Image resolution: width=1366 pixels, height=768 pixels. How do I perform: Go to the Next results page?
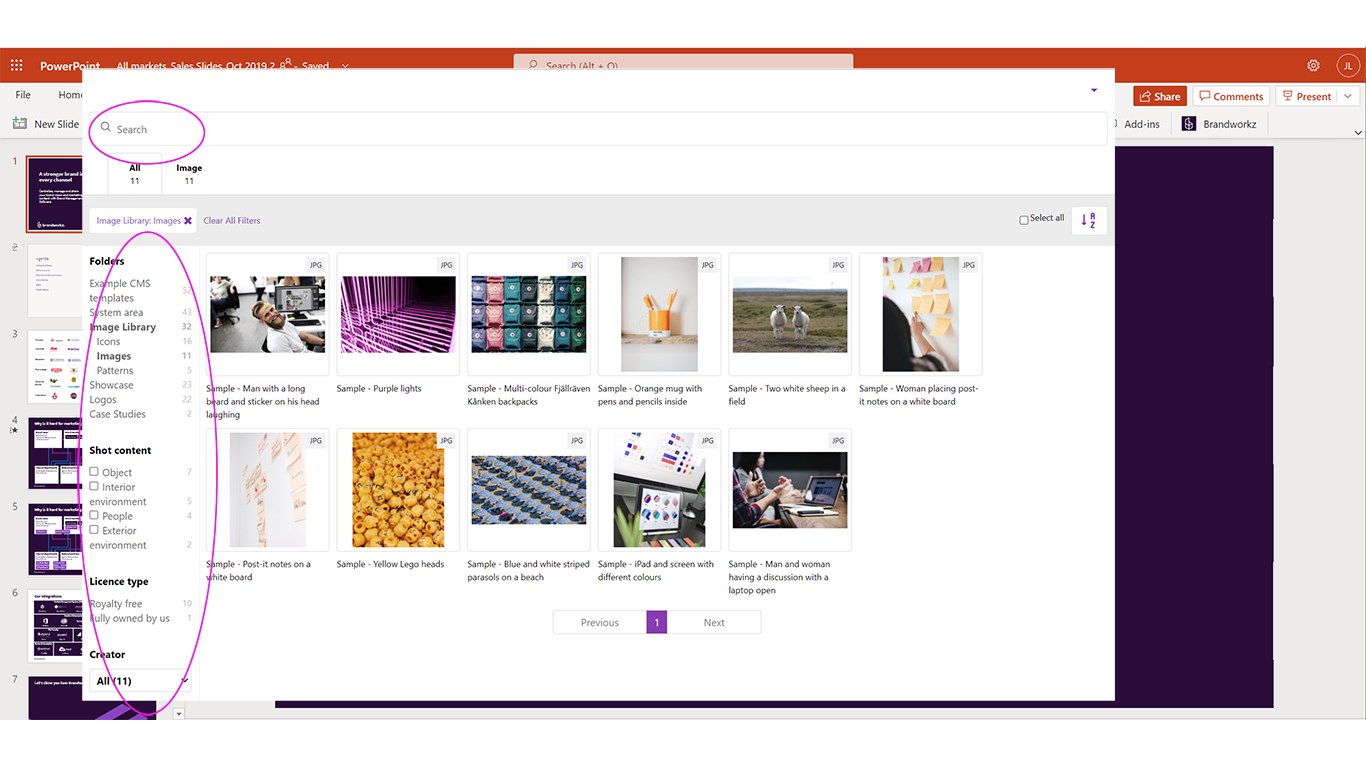click(x=714, y=622)
